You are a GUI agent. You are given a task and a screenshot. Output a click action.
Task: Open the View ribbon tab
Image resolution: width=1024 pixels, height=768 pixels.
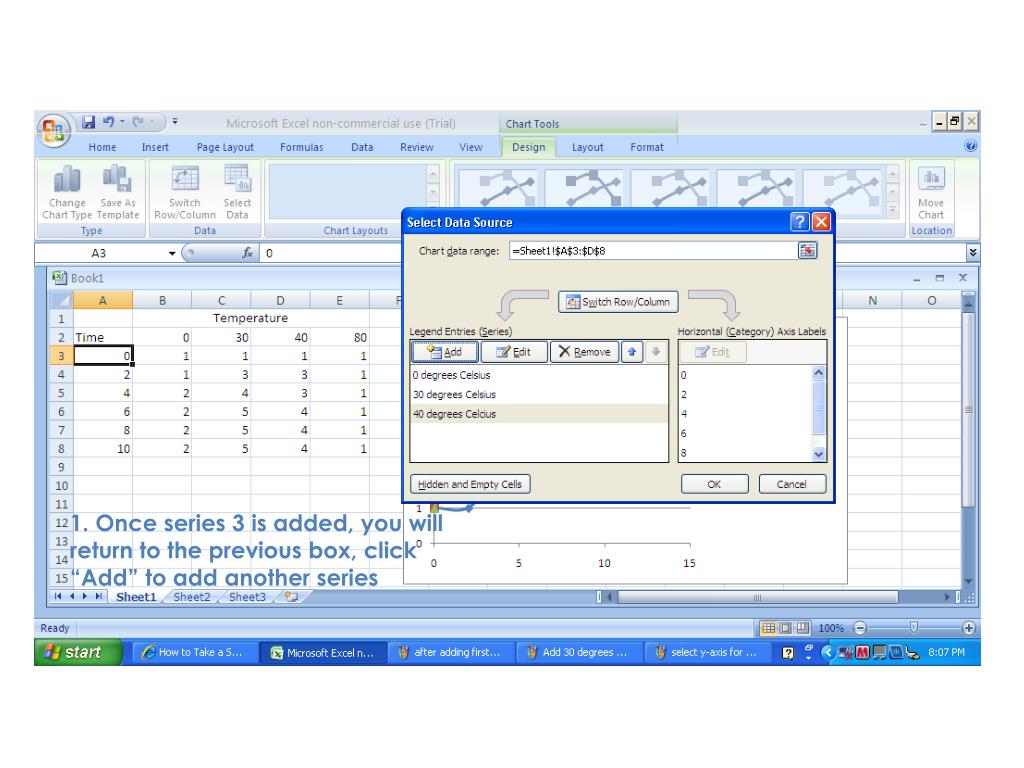[471, 148]
